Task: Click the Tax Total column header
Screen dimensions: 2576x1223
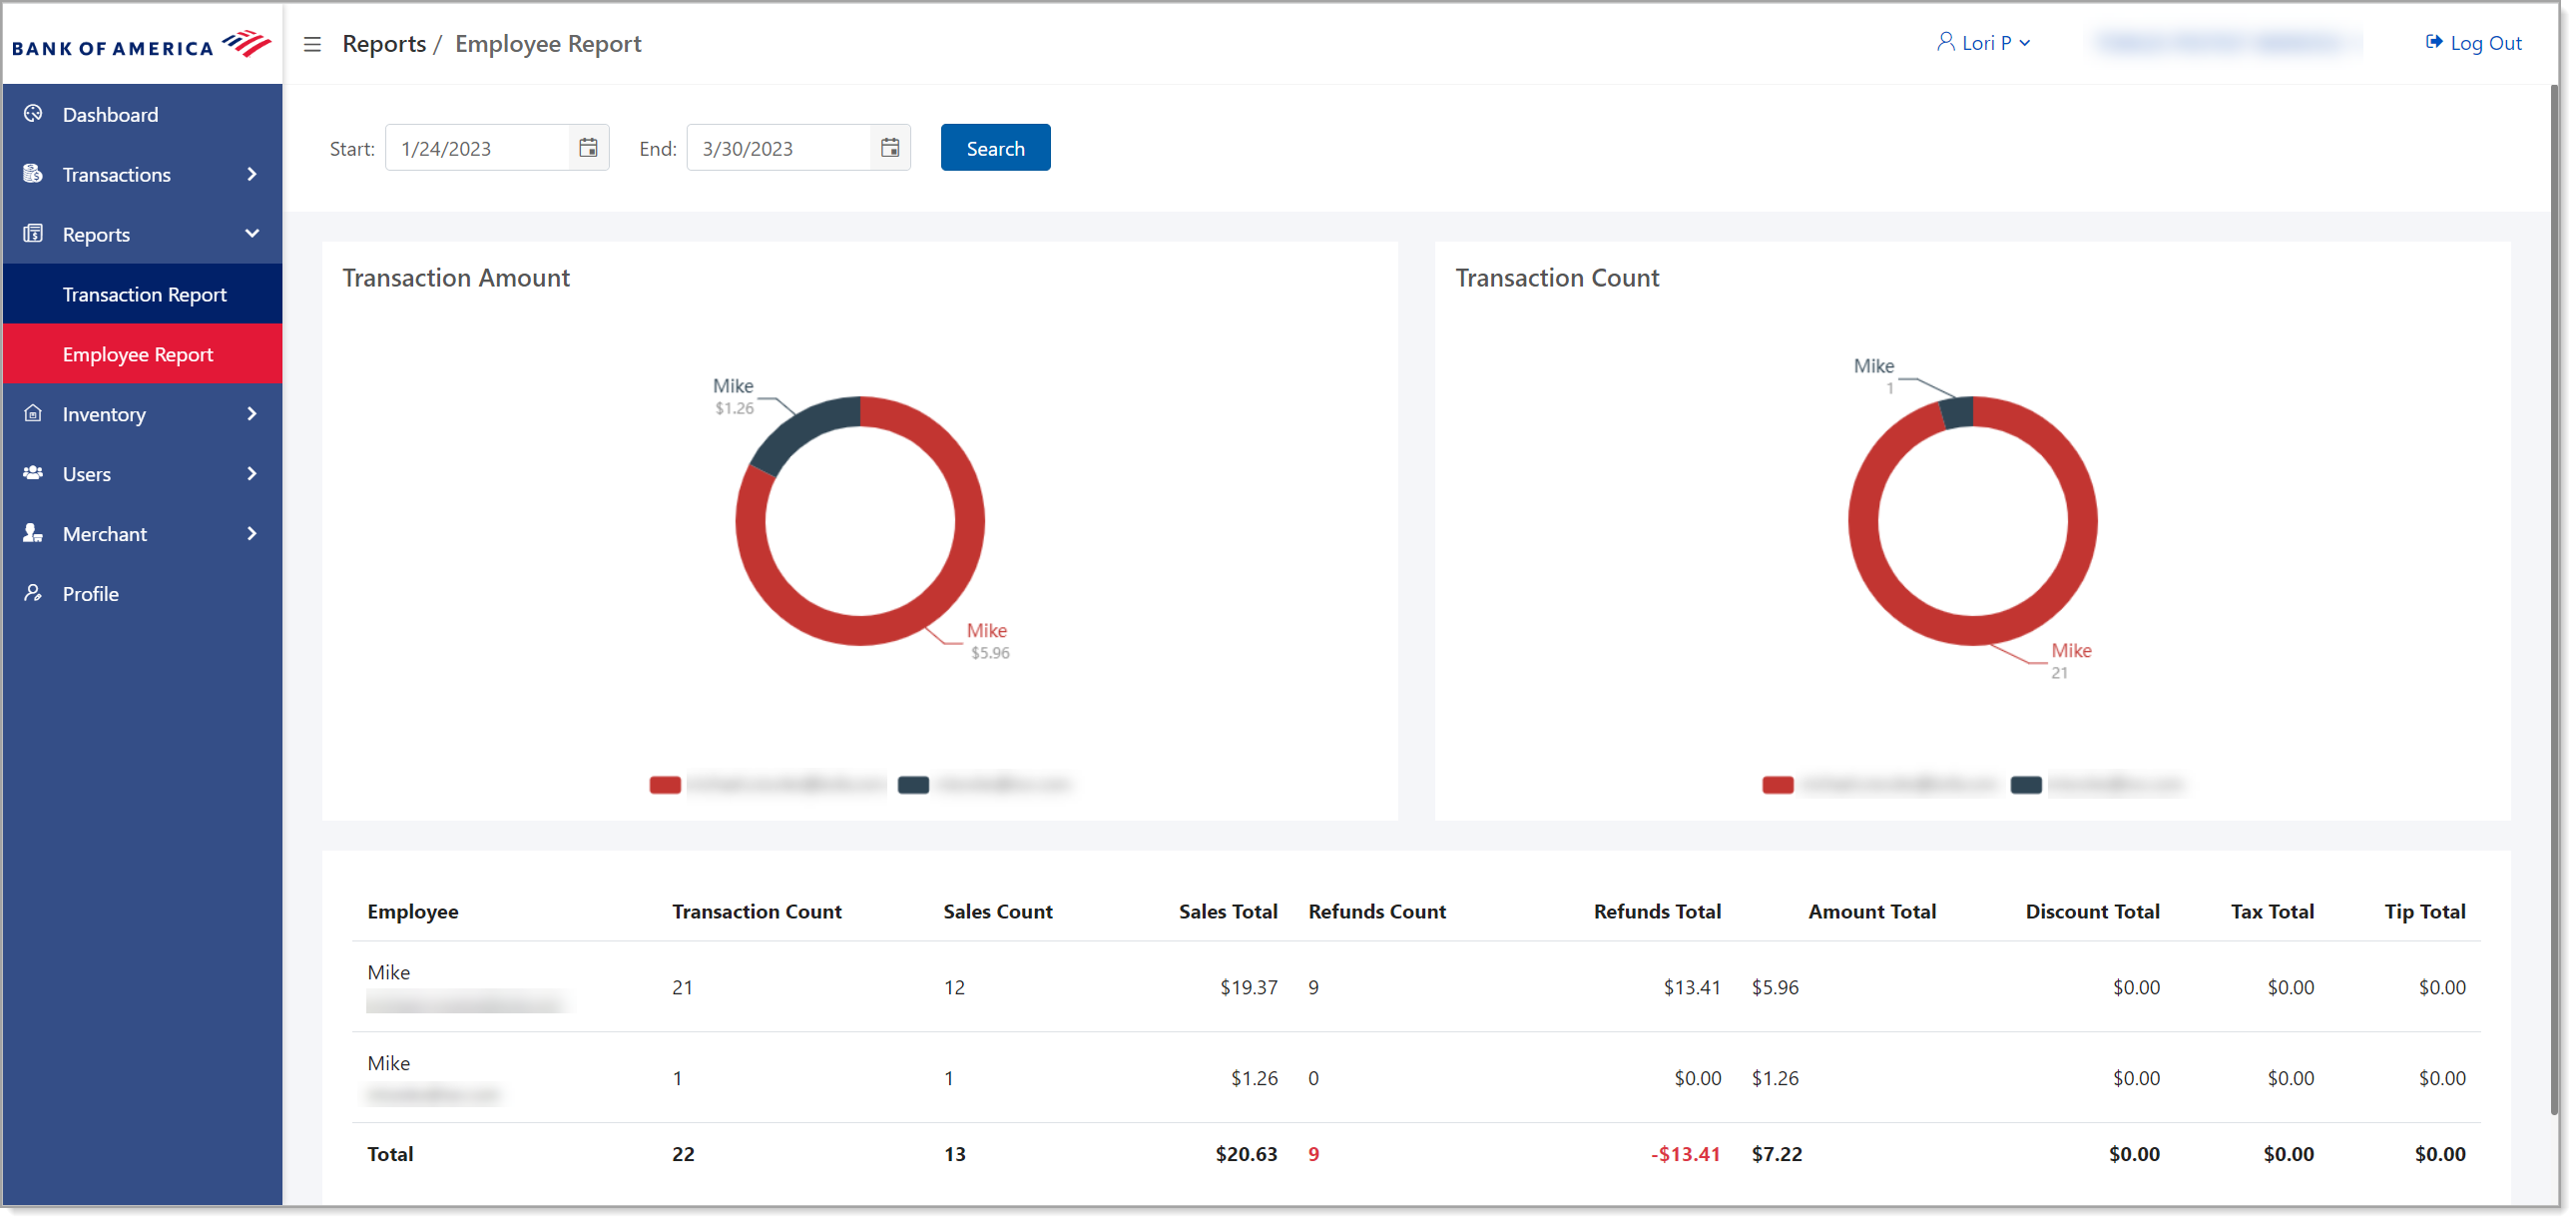Action: tap(2271, 911)
